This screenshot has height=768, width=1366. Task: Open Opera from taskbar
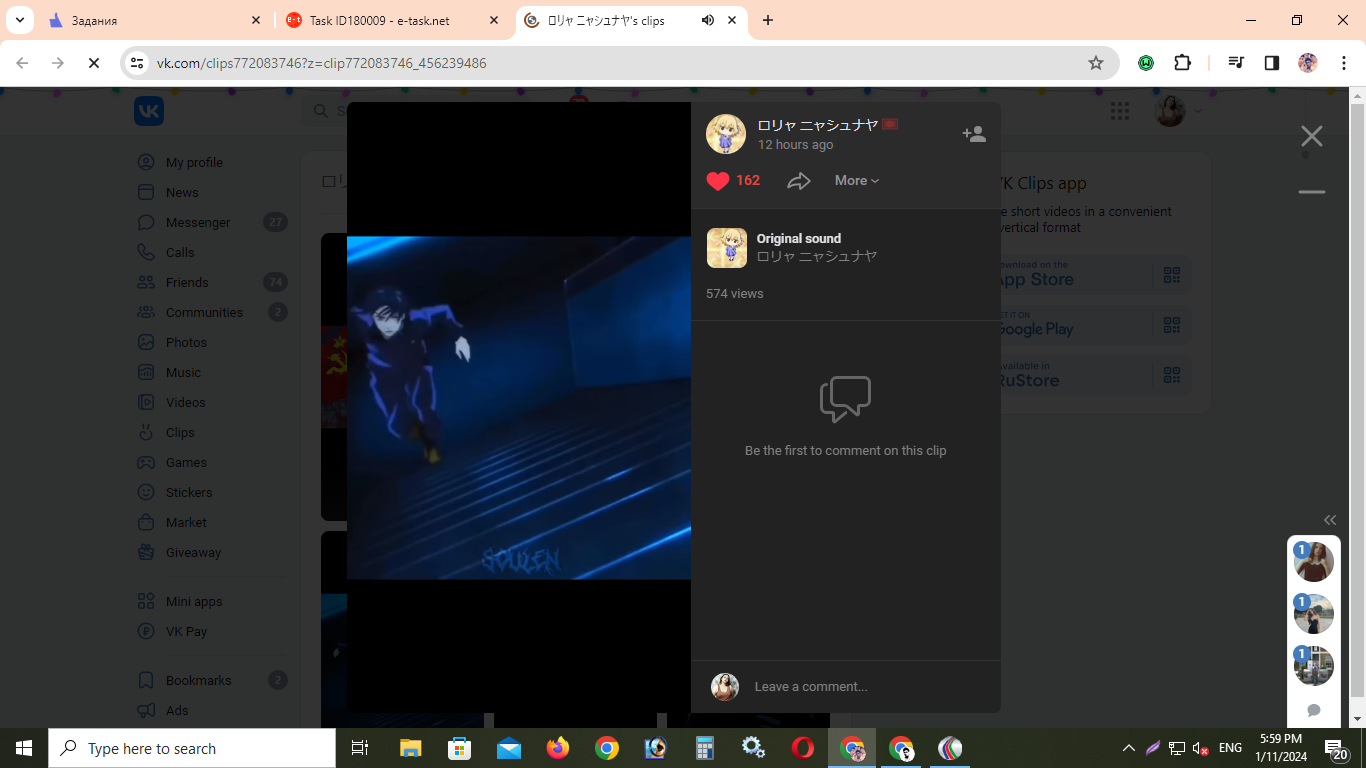pos(803,748)
